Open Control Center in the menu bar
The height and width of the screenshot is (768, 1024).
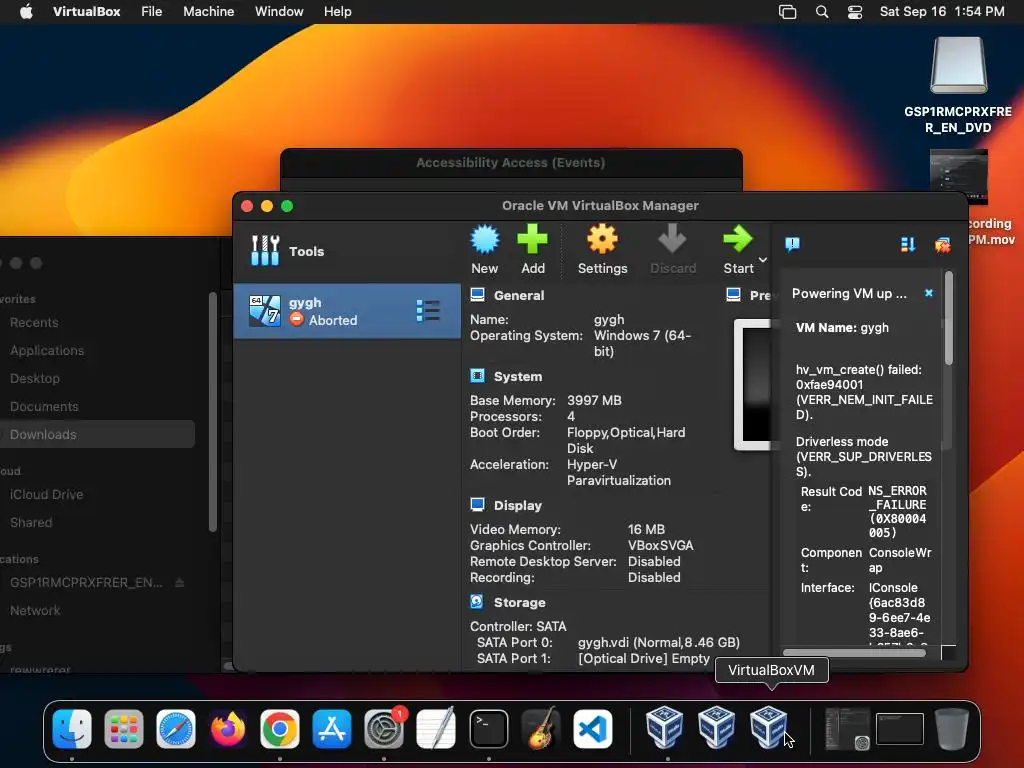pos(855,12)
